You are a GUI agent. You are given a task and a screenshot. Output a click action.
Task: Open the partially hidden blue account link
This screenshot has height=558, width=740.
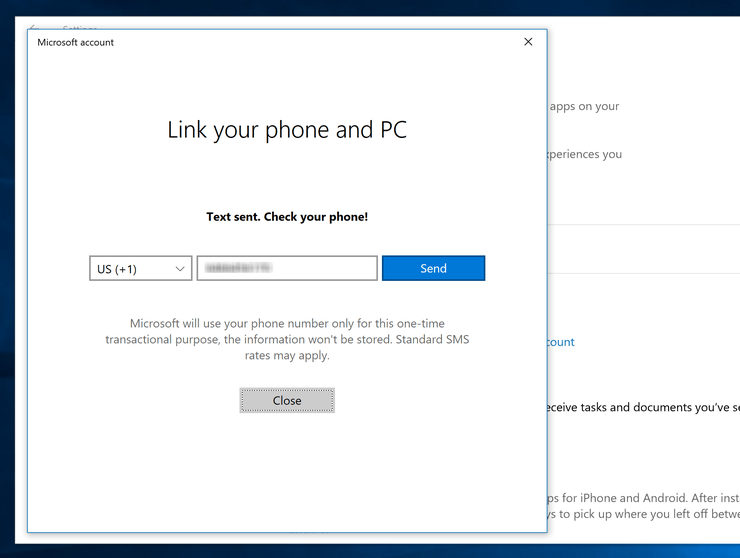561,342
